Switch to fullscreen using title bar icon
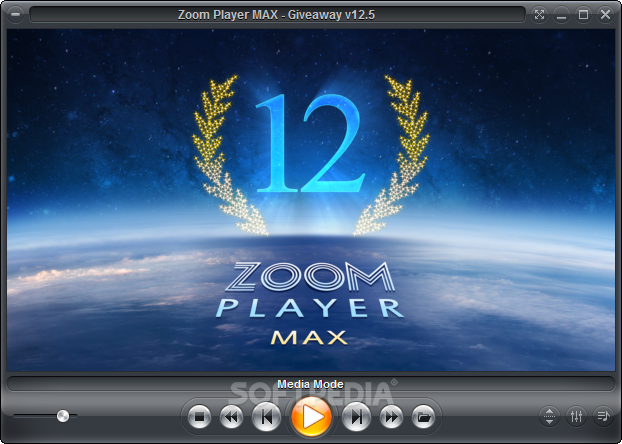Screen dimensions: 622x444 pyautogui.click(x=539, y=15)
